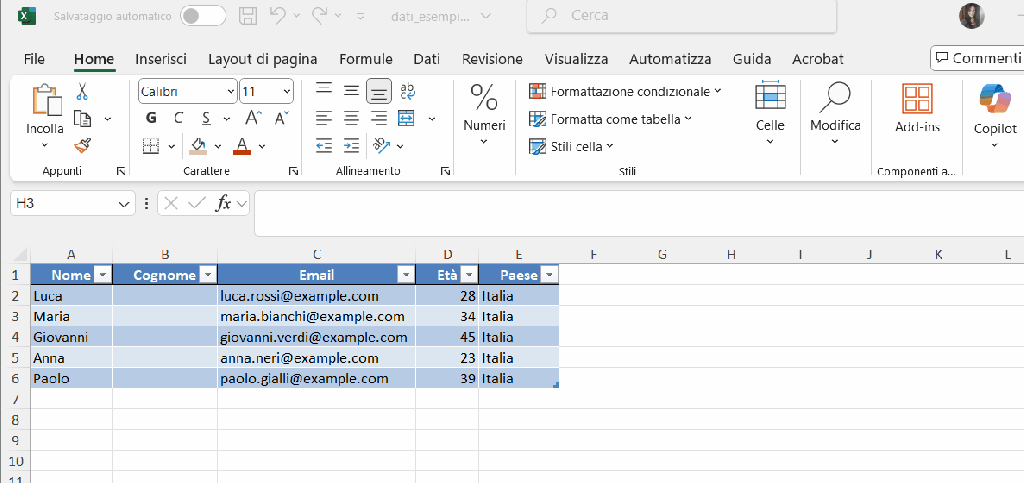Toggle italic formatting with the C button
This screenshot has width=1024, height=483.
(178, 118)
